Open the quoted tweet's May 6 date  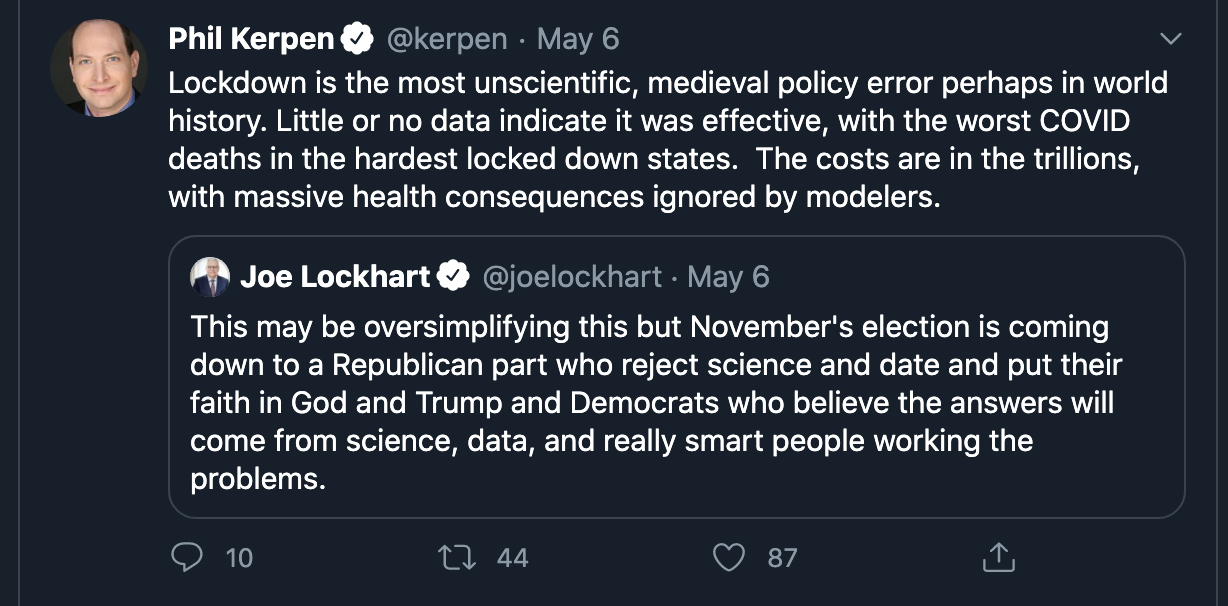click(728, 277)
